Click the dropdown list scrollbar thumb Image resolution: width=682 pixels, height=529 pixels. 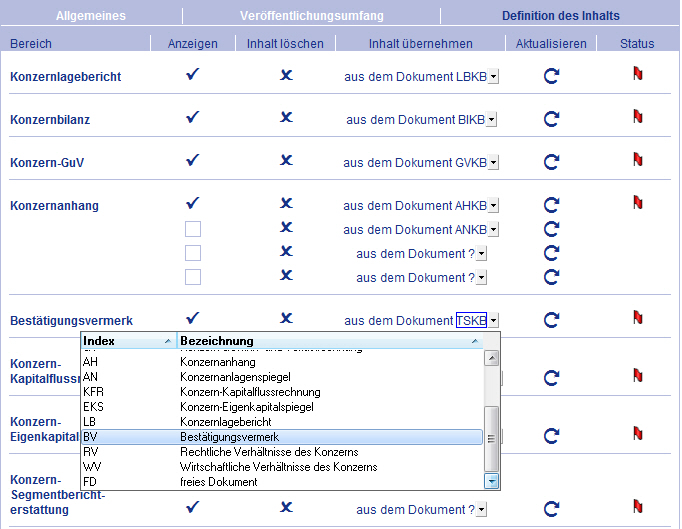click(491, 439)
